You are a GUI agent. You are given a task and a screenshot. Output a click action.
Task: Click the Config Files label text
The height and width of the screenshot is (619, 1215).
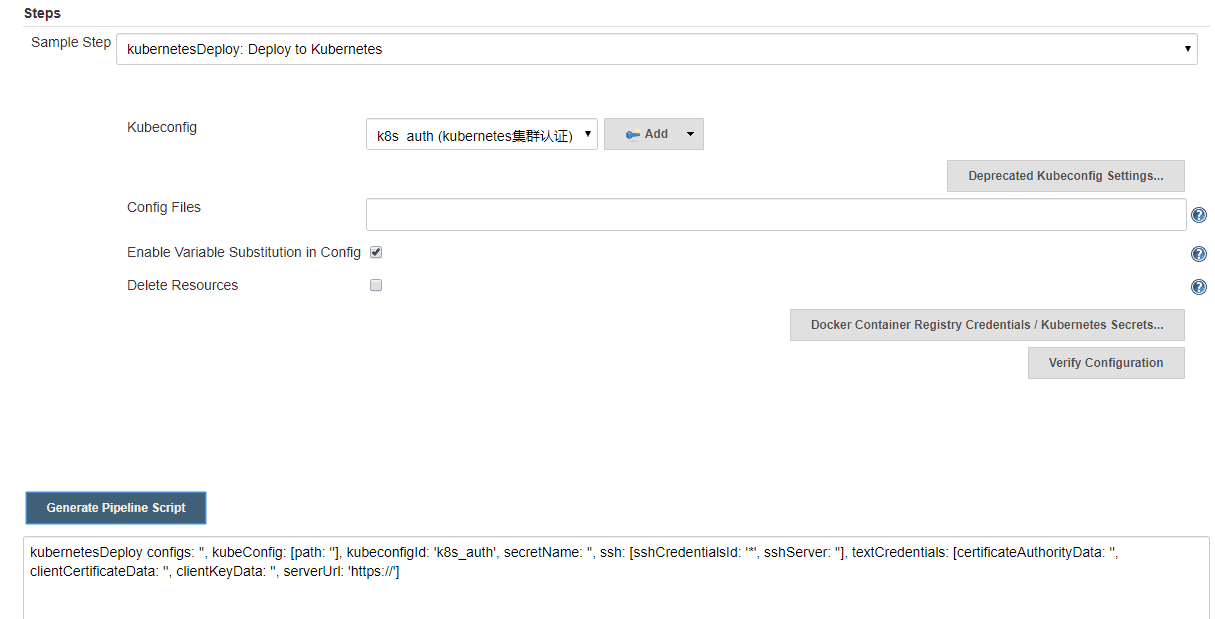[x=164, y=207]
